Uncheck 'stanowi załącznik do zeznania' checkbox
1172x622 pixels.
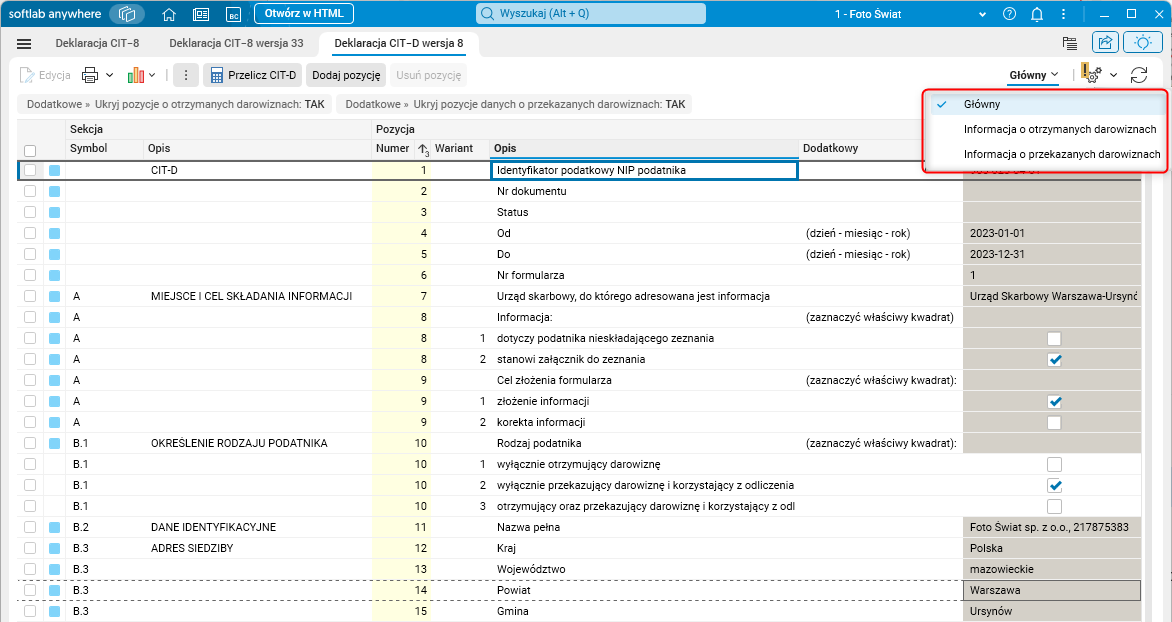1054,360
